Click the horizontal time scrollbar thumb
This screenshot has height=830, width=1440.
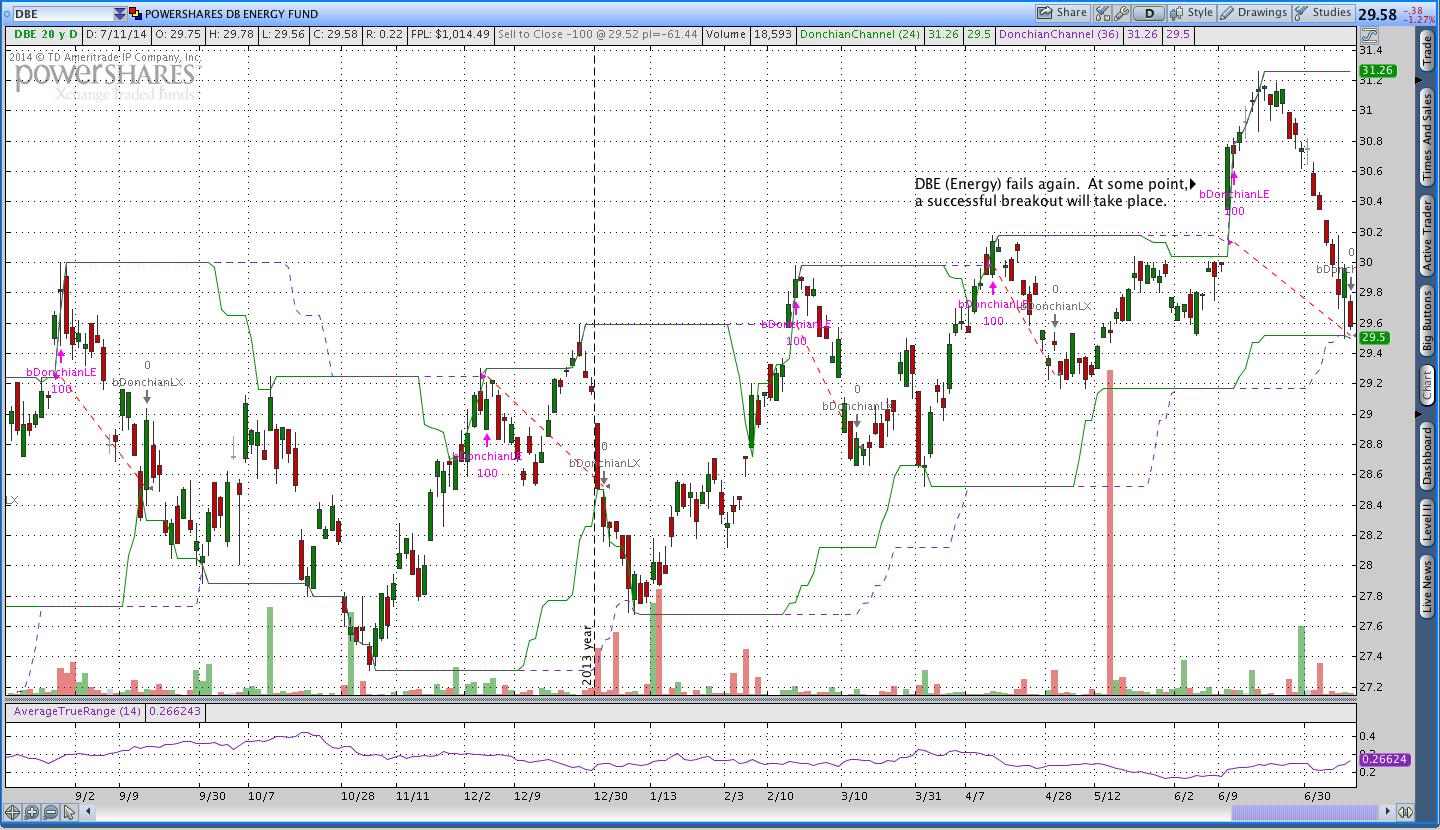point(1305,812)
